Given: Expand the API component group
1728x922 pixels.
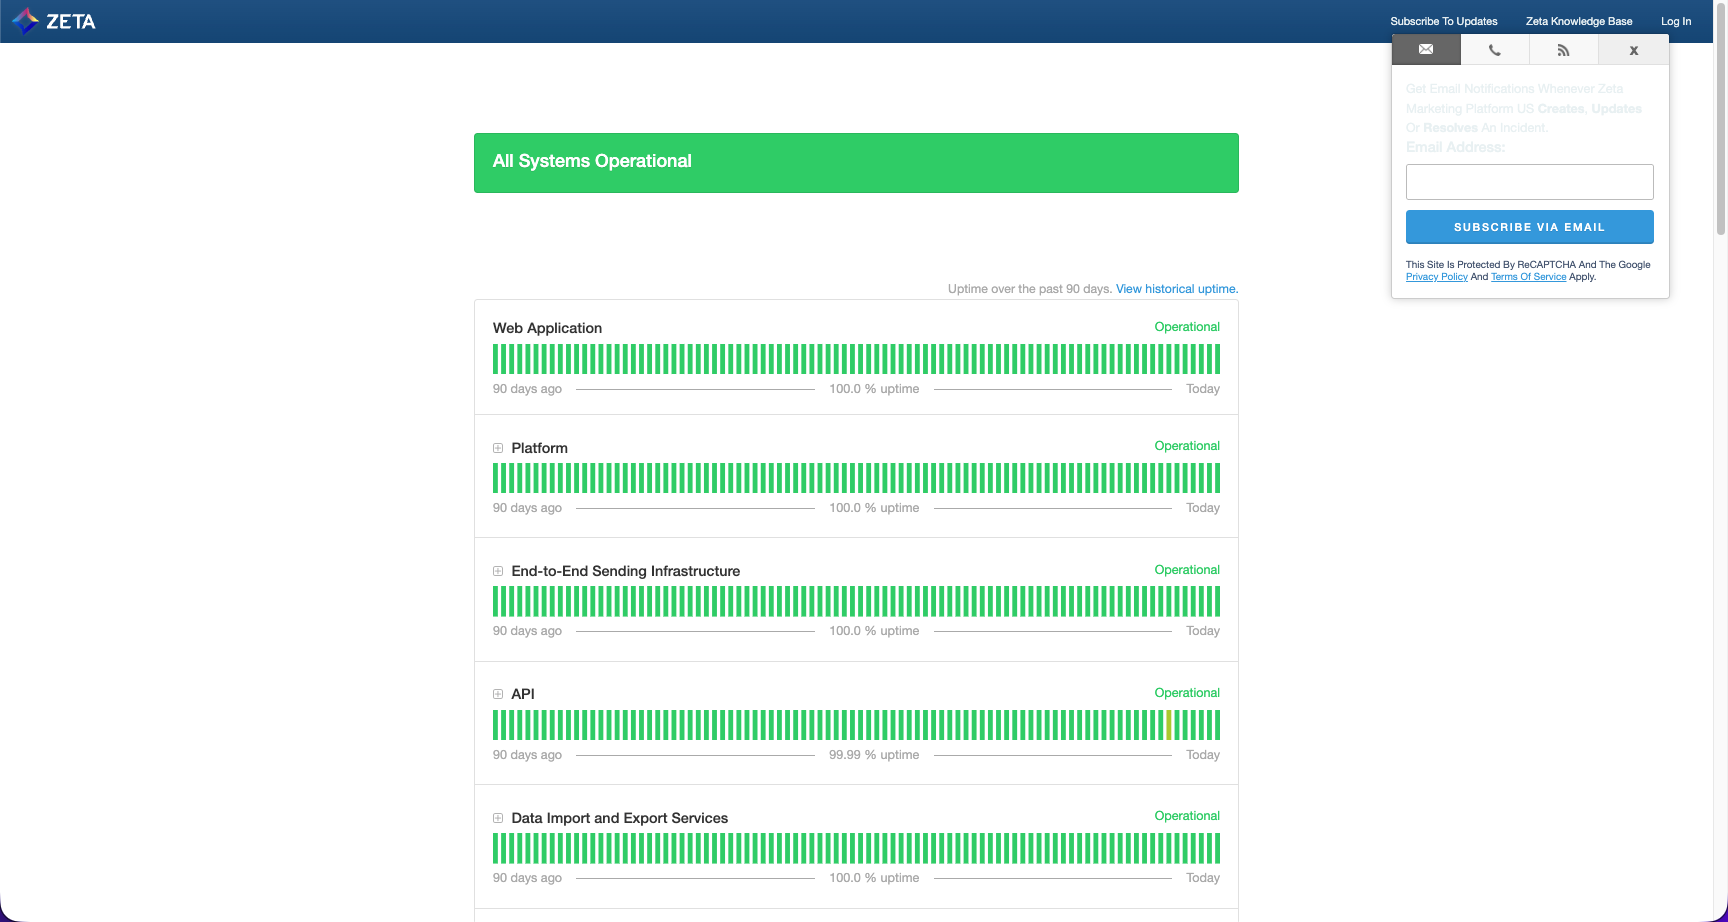Looking at the screenshot, I should (x=498, y=694).
